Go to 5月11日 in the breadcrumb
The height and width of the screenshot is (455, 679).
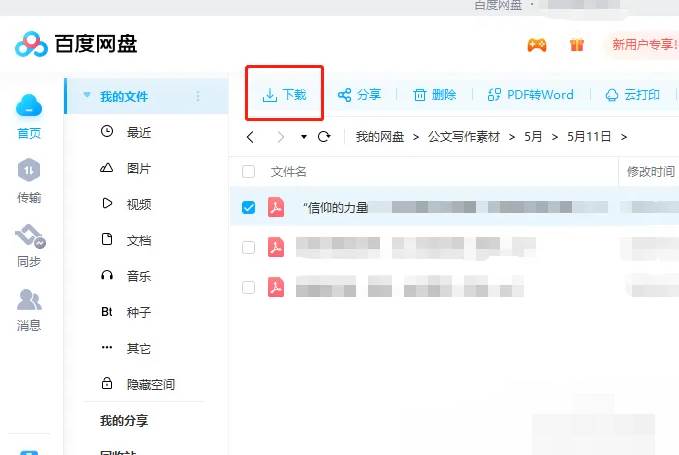pos(589,137)
